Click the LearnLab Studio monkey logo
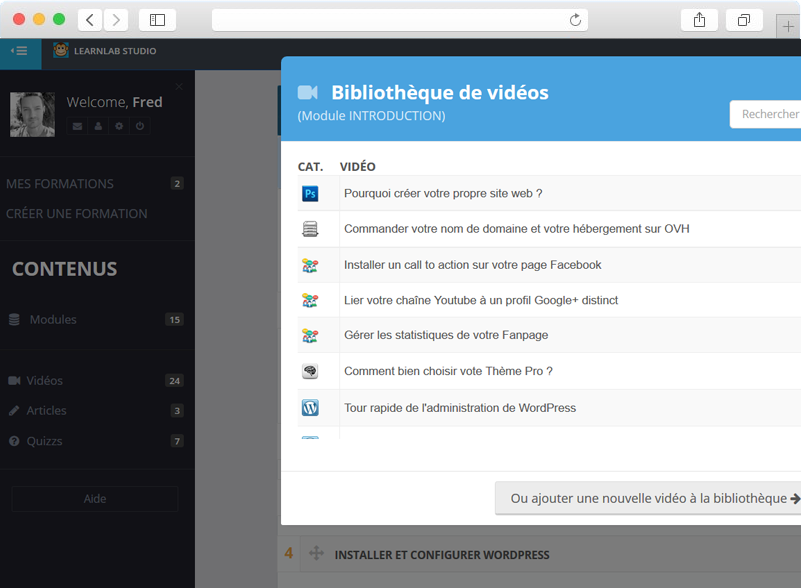This screenshot has width=801, height=588. [61, 50]
